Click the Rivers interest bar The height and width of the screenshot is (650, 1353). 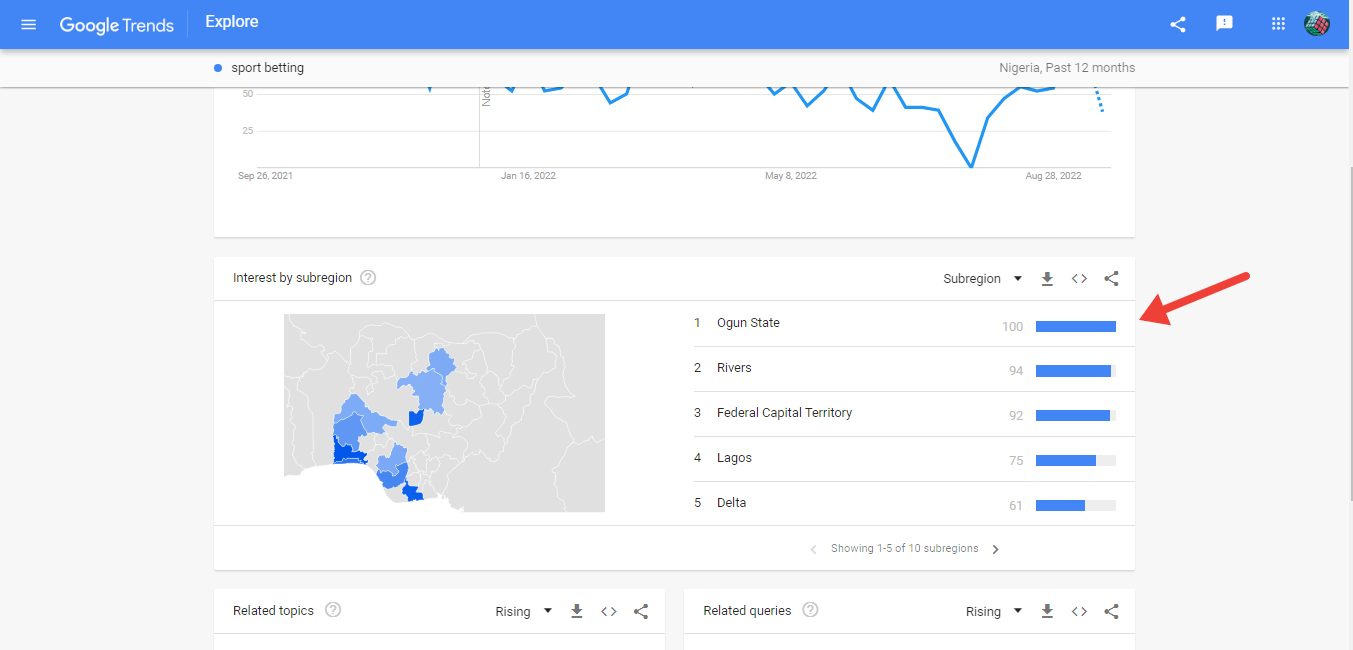(x=1076, y=371)
